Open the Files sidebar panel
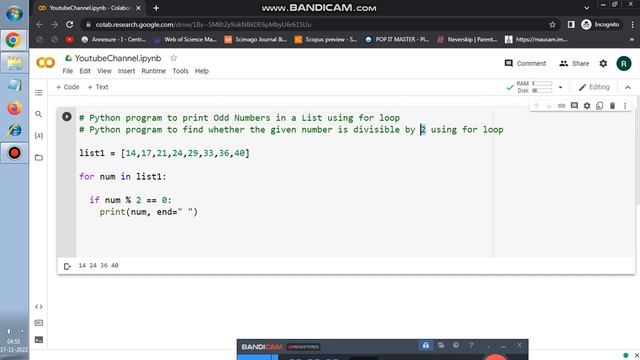Screen dimensions: 640x360 pyautogui.click(x=39, y=158)
